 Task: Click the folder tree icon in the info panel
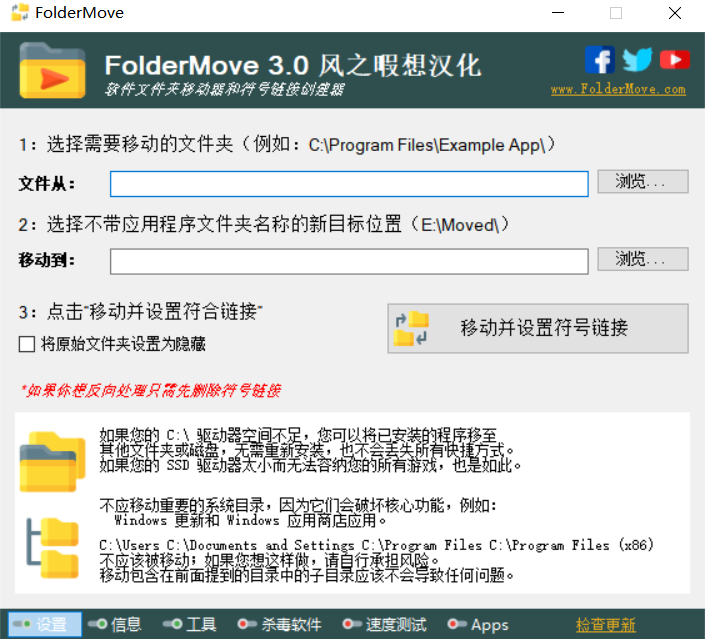[x=53, y=548]
